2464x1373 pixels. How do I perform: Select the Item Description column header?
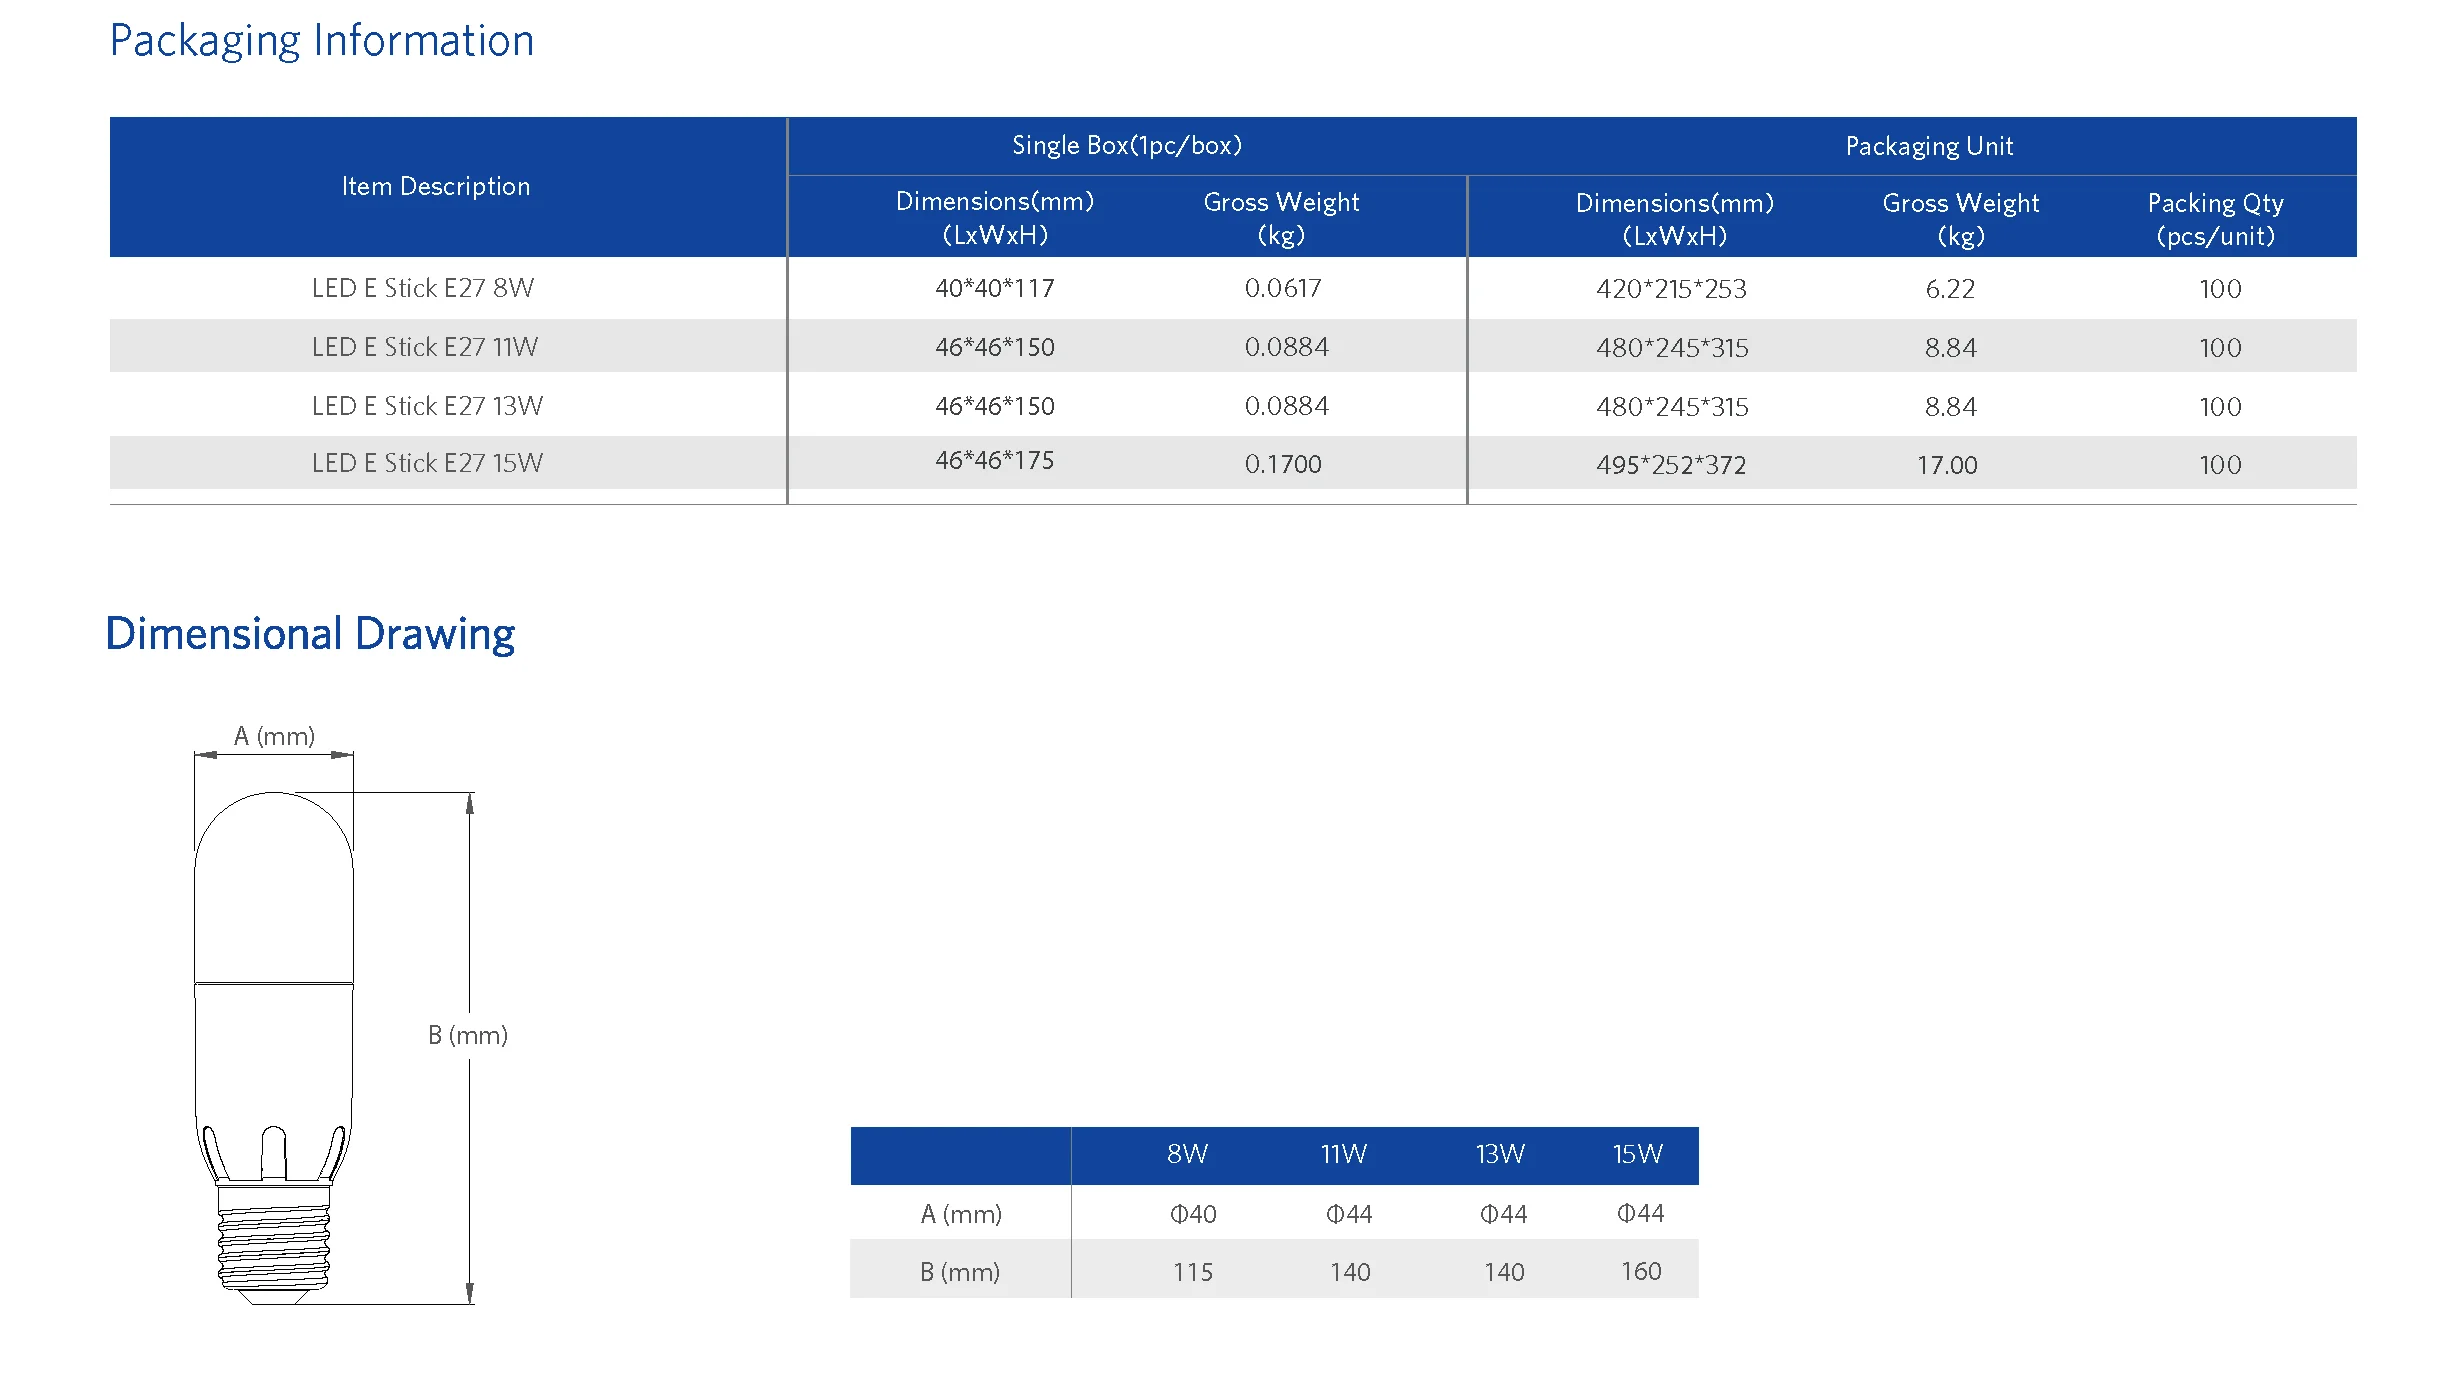point(436,187)
